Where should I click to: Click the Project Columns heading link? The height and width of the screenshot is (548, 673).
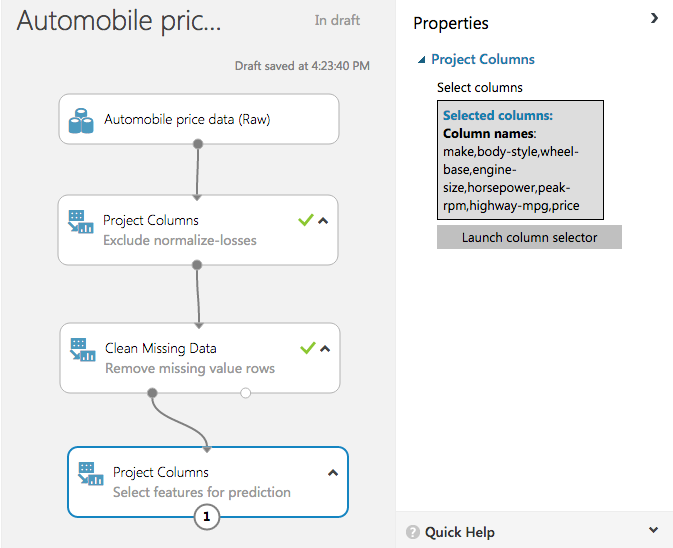[483, 59]
